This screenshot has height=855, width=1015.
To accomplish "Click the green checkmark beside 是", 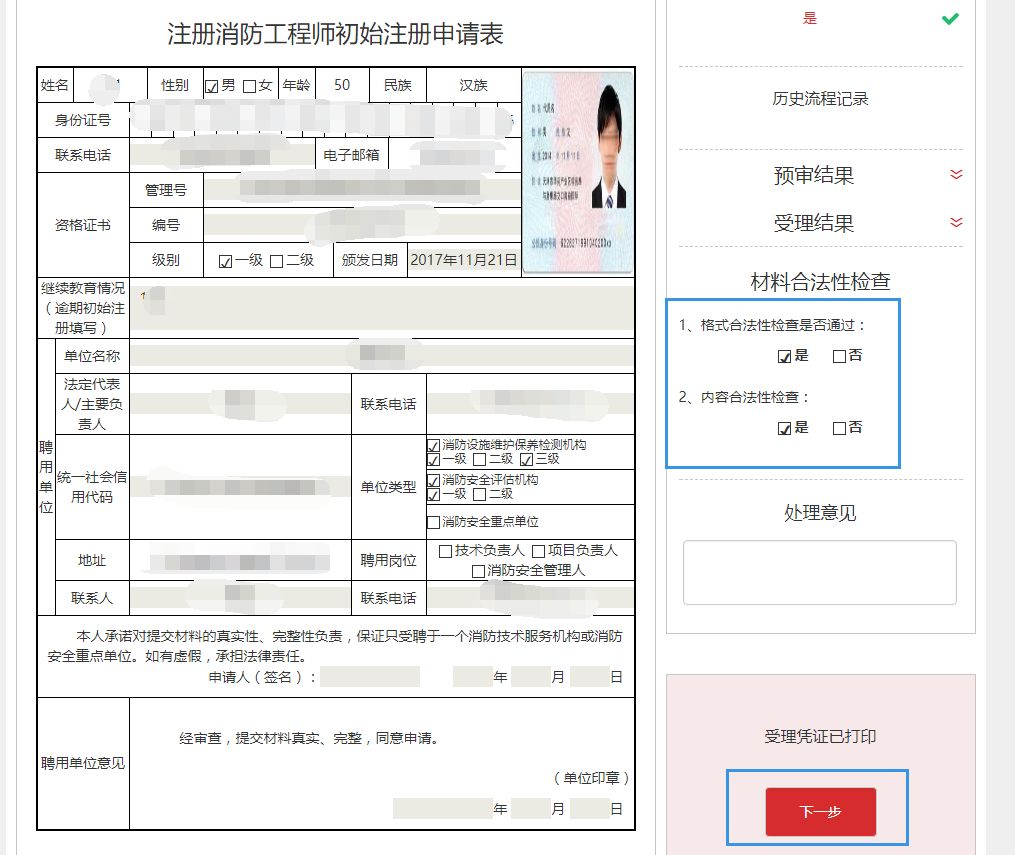I will click(949, 18).
